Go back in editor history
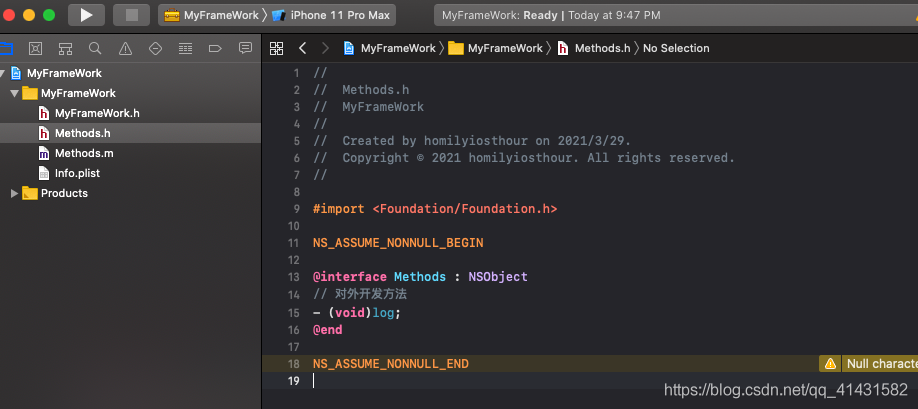Viewport: 918px width, 409px height. pos(302,48)
